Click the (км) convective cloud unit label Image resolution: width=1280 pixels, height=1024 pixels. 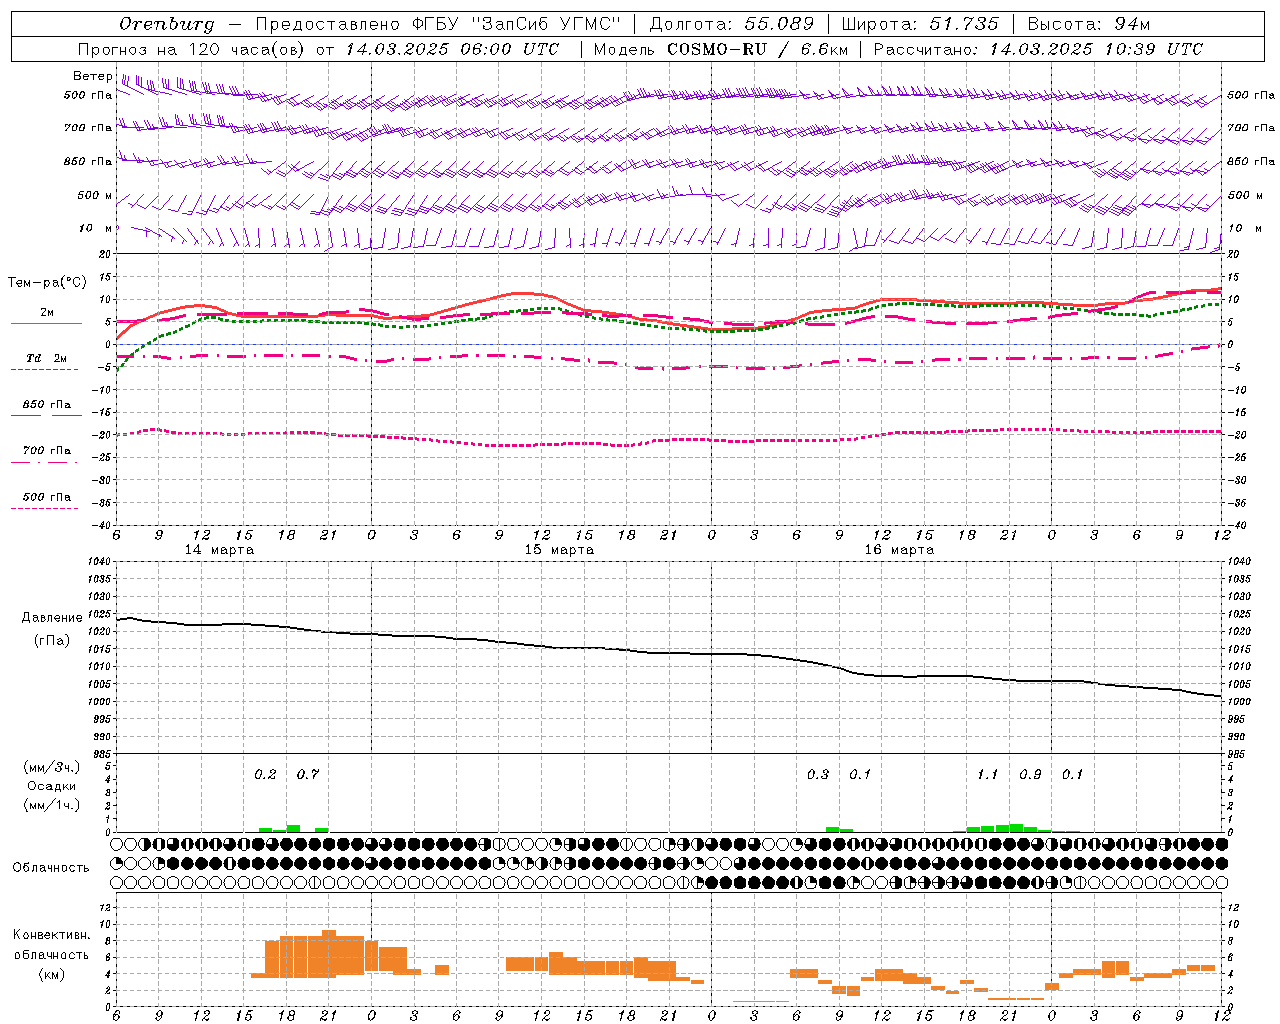coord(52,974)
